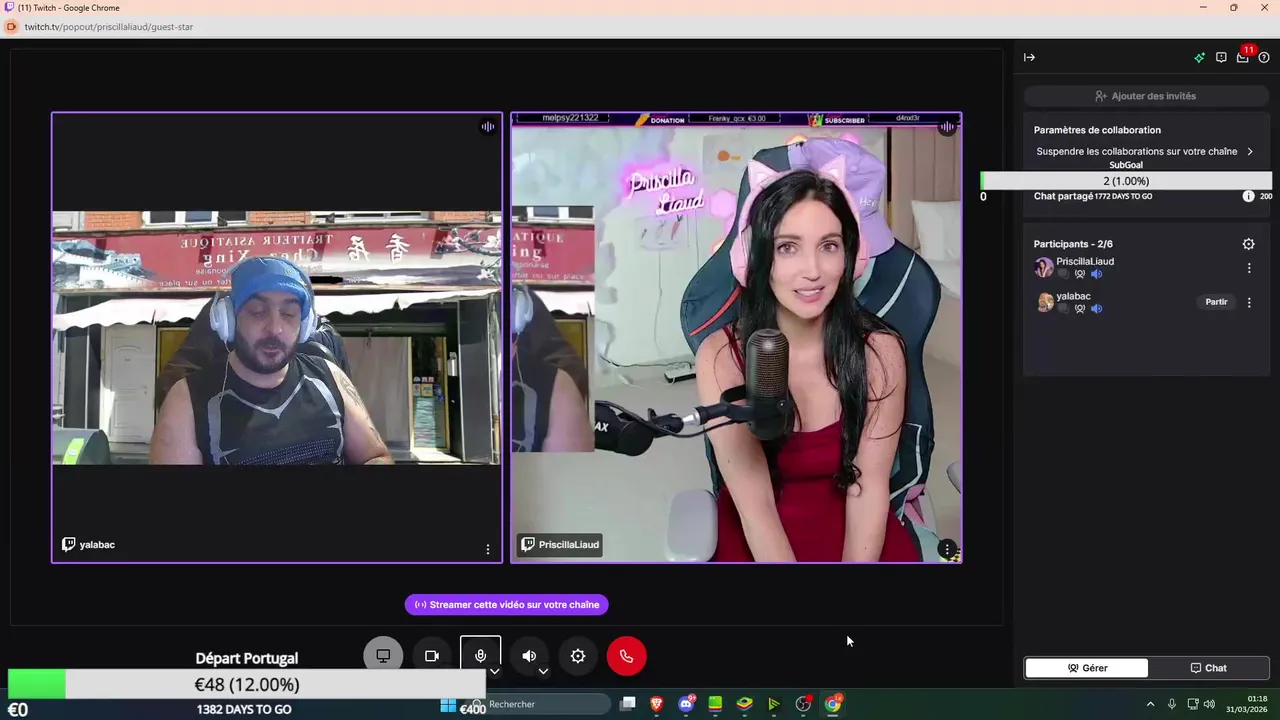
Task: Toggle PriscillaLiaud's chat bubble icon
Action: pyautogui.click(x=1063, y=274)
